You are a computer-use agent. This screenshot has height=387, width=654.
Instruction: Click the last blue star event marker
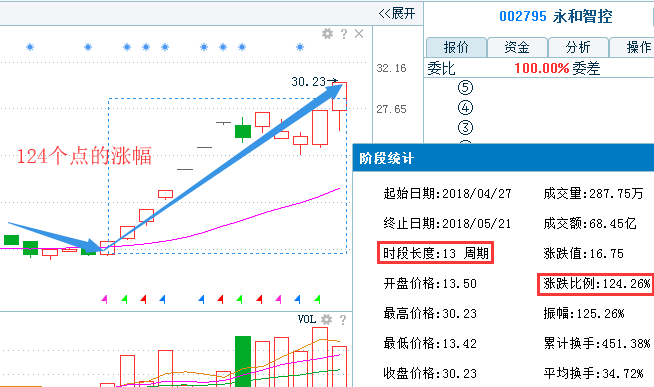click(300, 47)
